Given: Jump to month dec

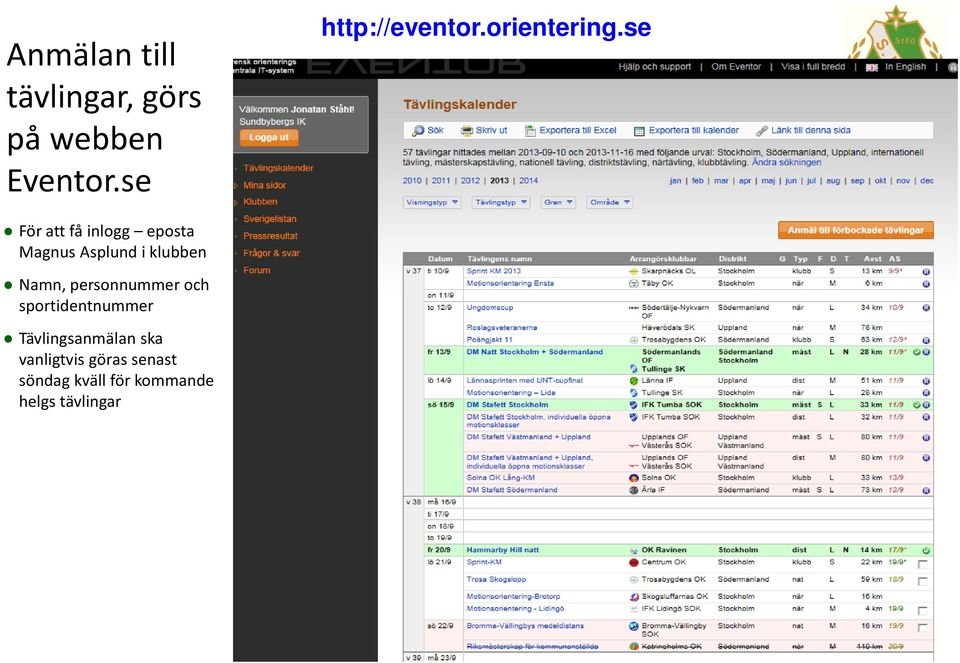Looking at the screenshot, I should (927, 181).
